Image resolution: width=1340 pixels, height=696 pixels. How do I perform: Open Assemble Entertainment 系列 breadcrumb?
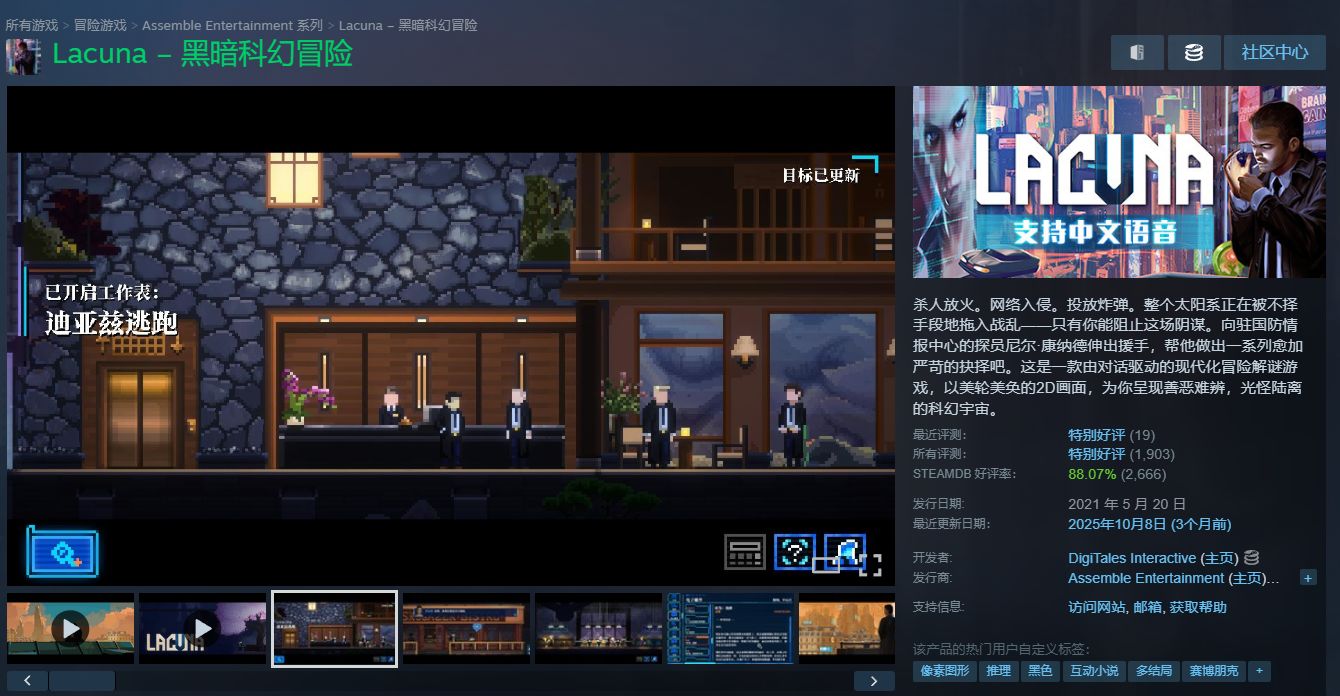coord(232,25)
